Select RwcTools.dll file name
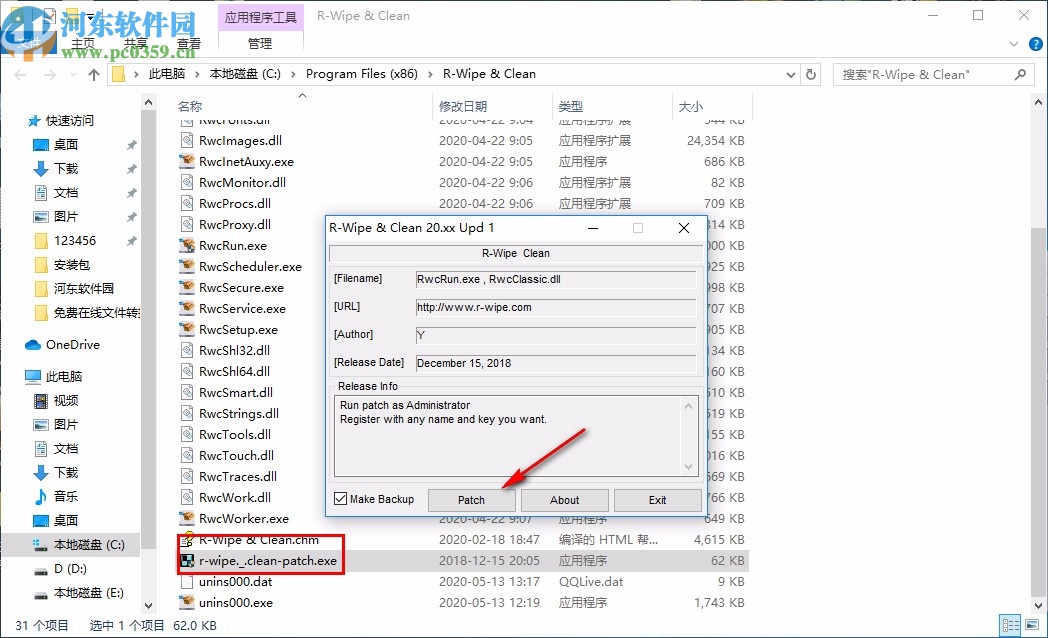This screenshot has height=638, width=1048. tap(235, 434)
